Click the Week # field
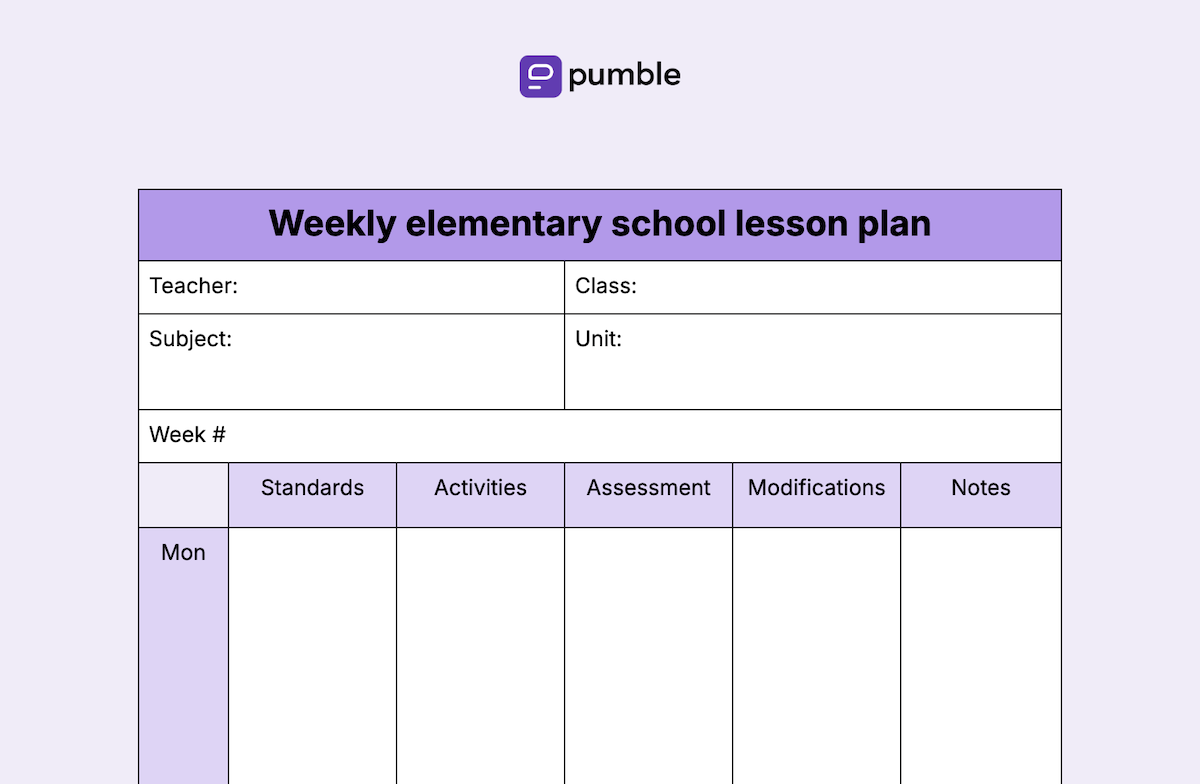 click(600, 436)
